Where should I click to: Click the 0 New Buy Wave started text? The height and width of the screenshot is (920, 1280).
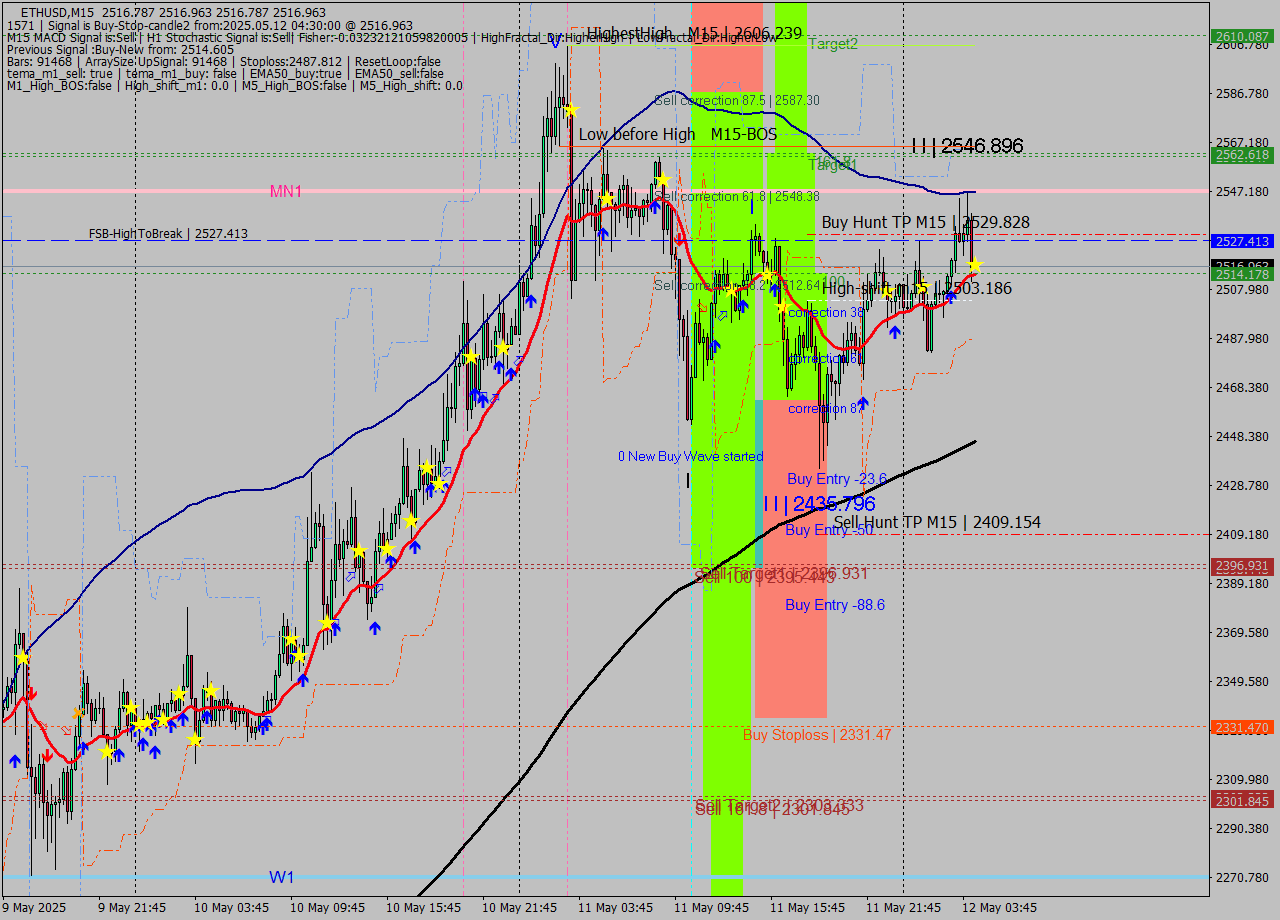[692, 456]
